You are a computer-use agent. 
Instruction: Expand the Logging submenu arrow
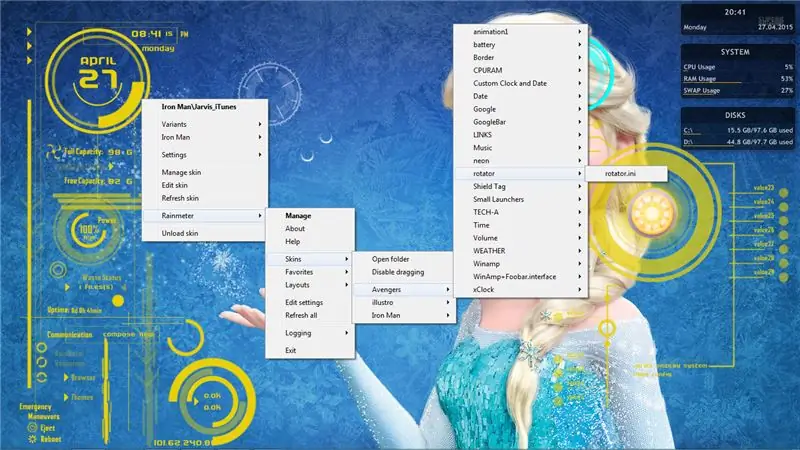[x=346, y=333]
